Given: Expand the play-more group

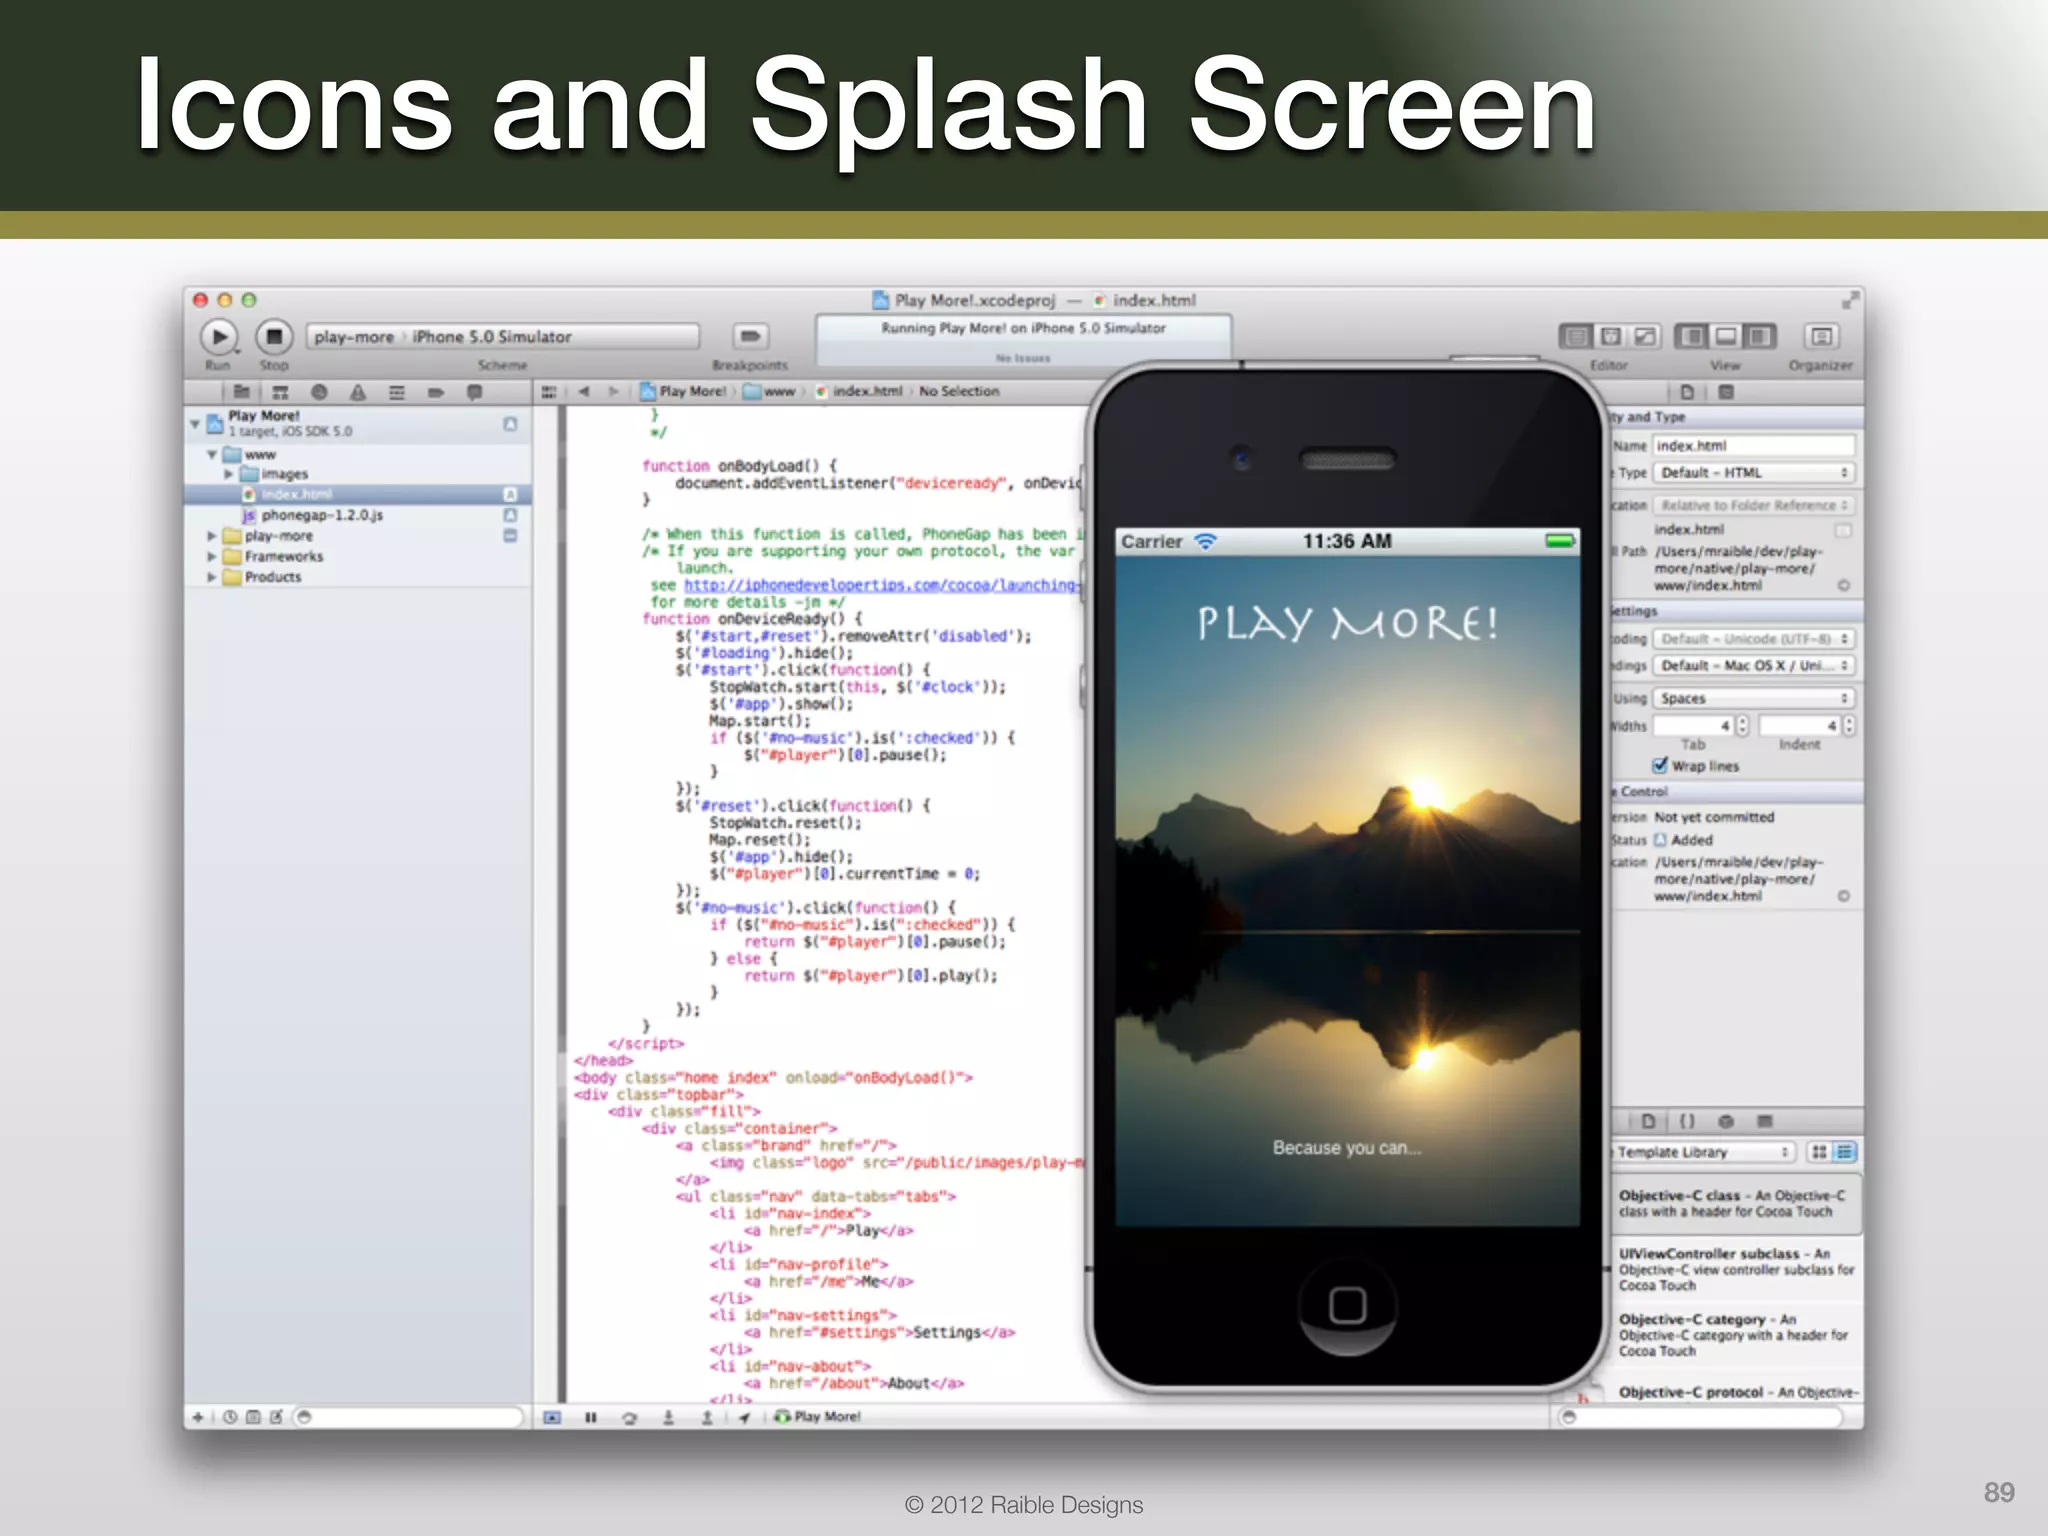Looking at the screenshot, I should 212,536.
